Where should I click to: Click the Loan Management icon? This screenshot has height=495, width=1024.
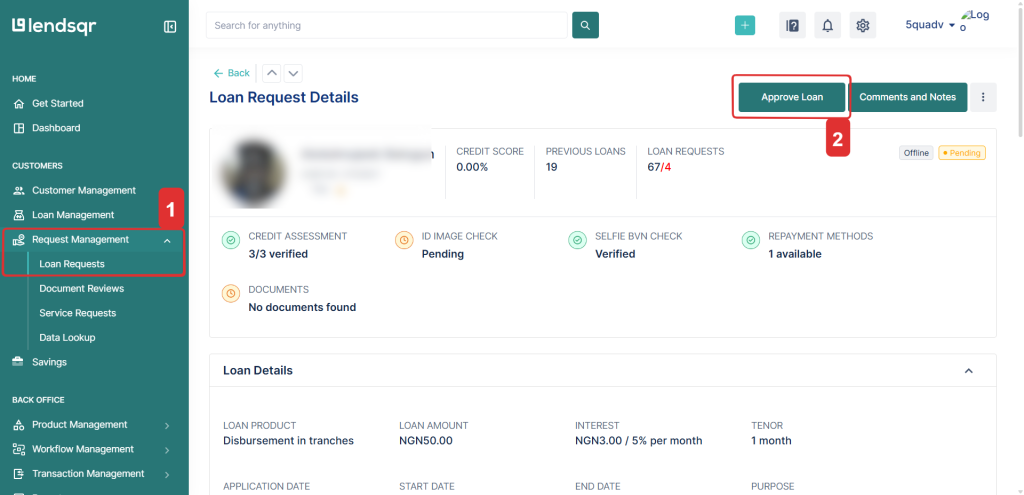[x=19, y=215]
